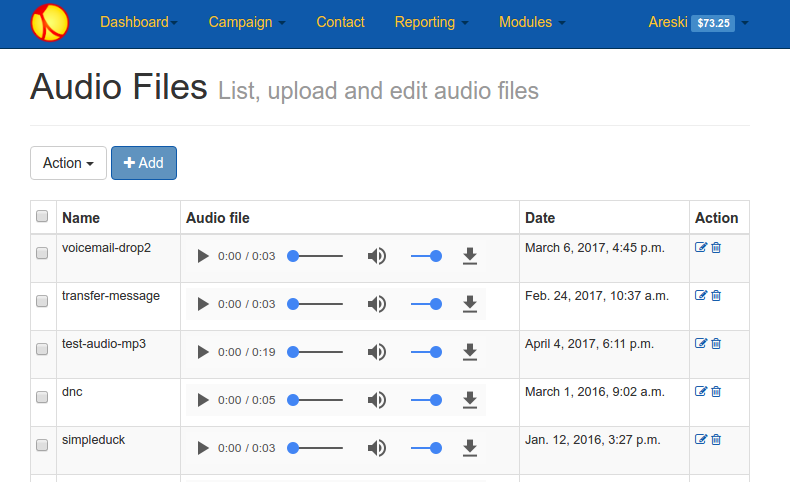Delete the simpleduck audio file

716,439
